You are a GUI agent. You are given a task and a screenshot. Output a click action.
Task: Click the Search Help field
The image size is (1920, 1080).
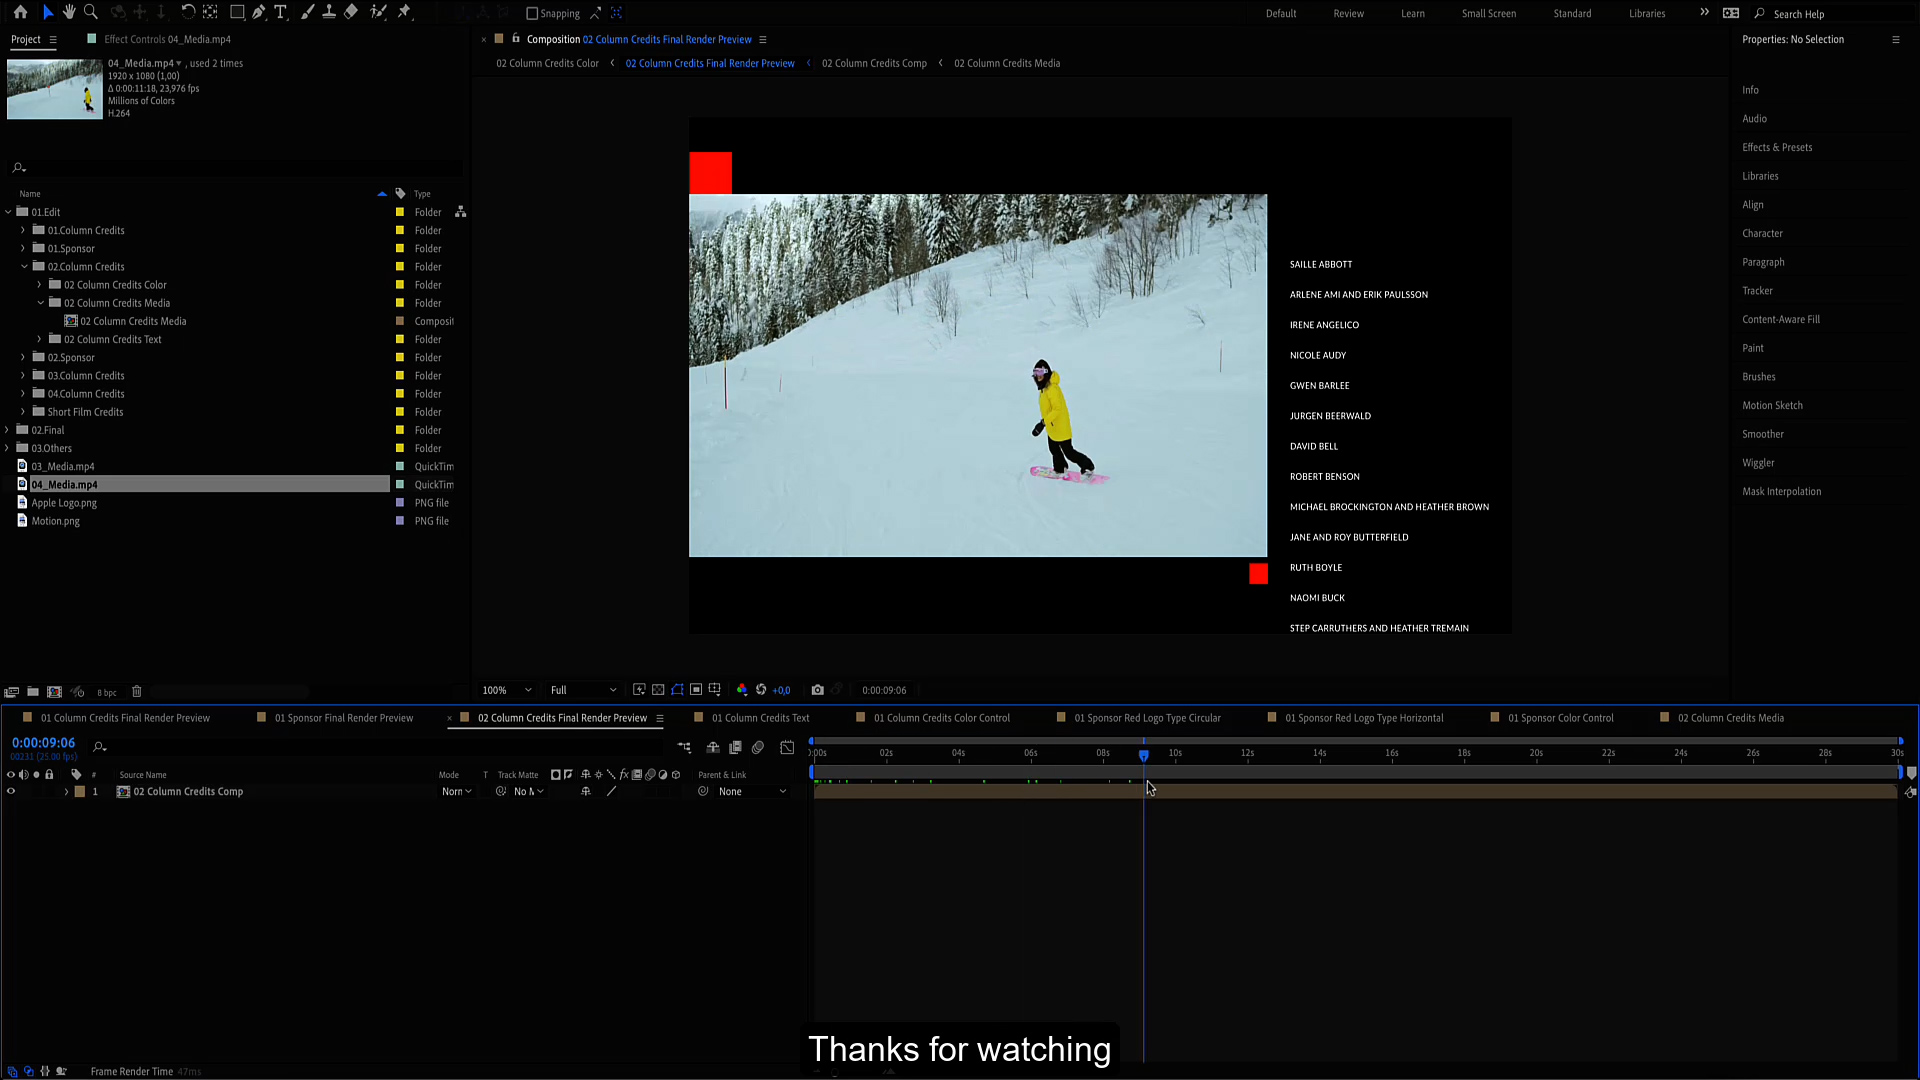(x=1798, y=14)
